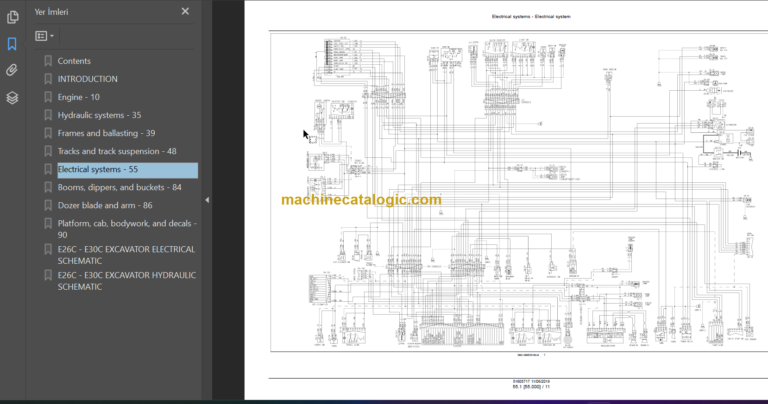768x404 pixels.
Task: Open the page thumbnails panel icon
Action: pyautogui.click(x=12, y=17)
